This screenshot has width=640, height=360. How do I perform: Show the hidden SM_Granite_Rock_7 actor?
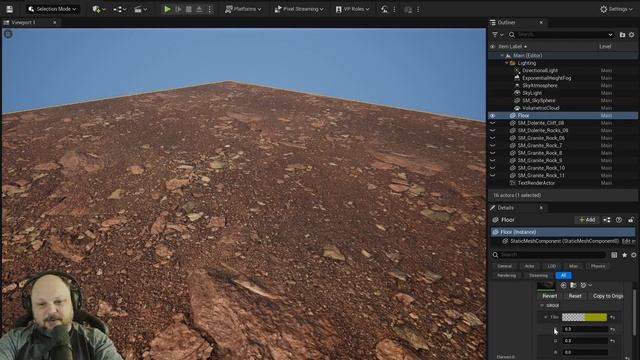pyautogui.click(x=493, y=146)
